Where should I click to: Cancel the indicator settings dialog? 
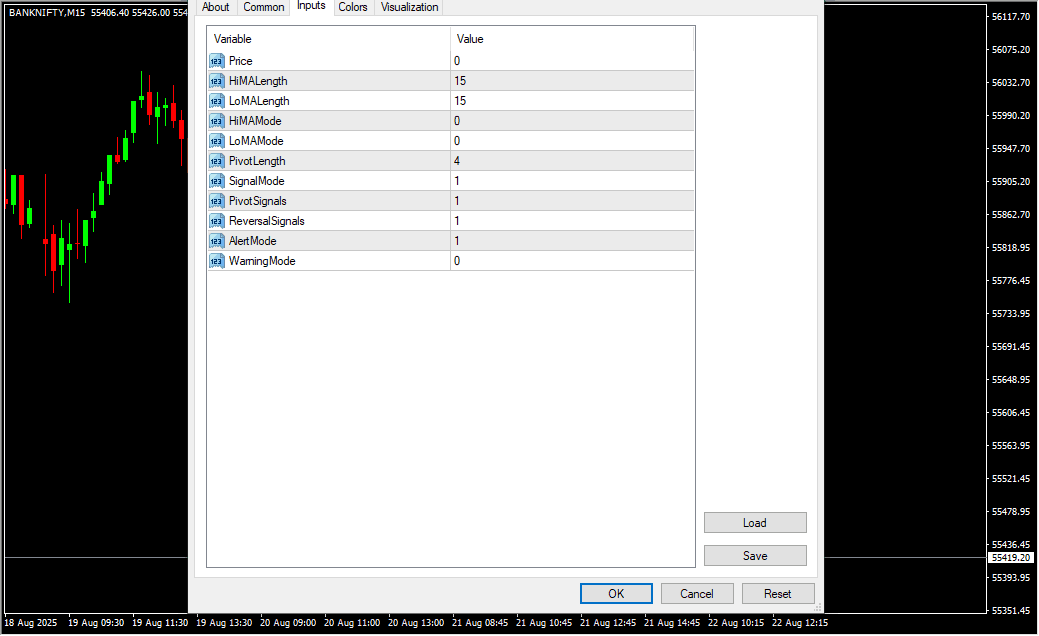pos(697,594)
